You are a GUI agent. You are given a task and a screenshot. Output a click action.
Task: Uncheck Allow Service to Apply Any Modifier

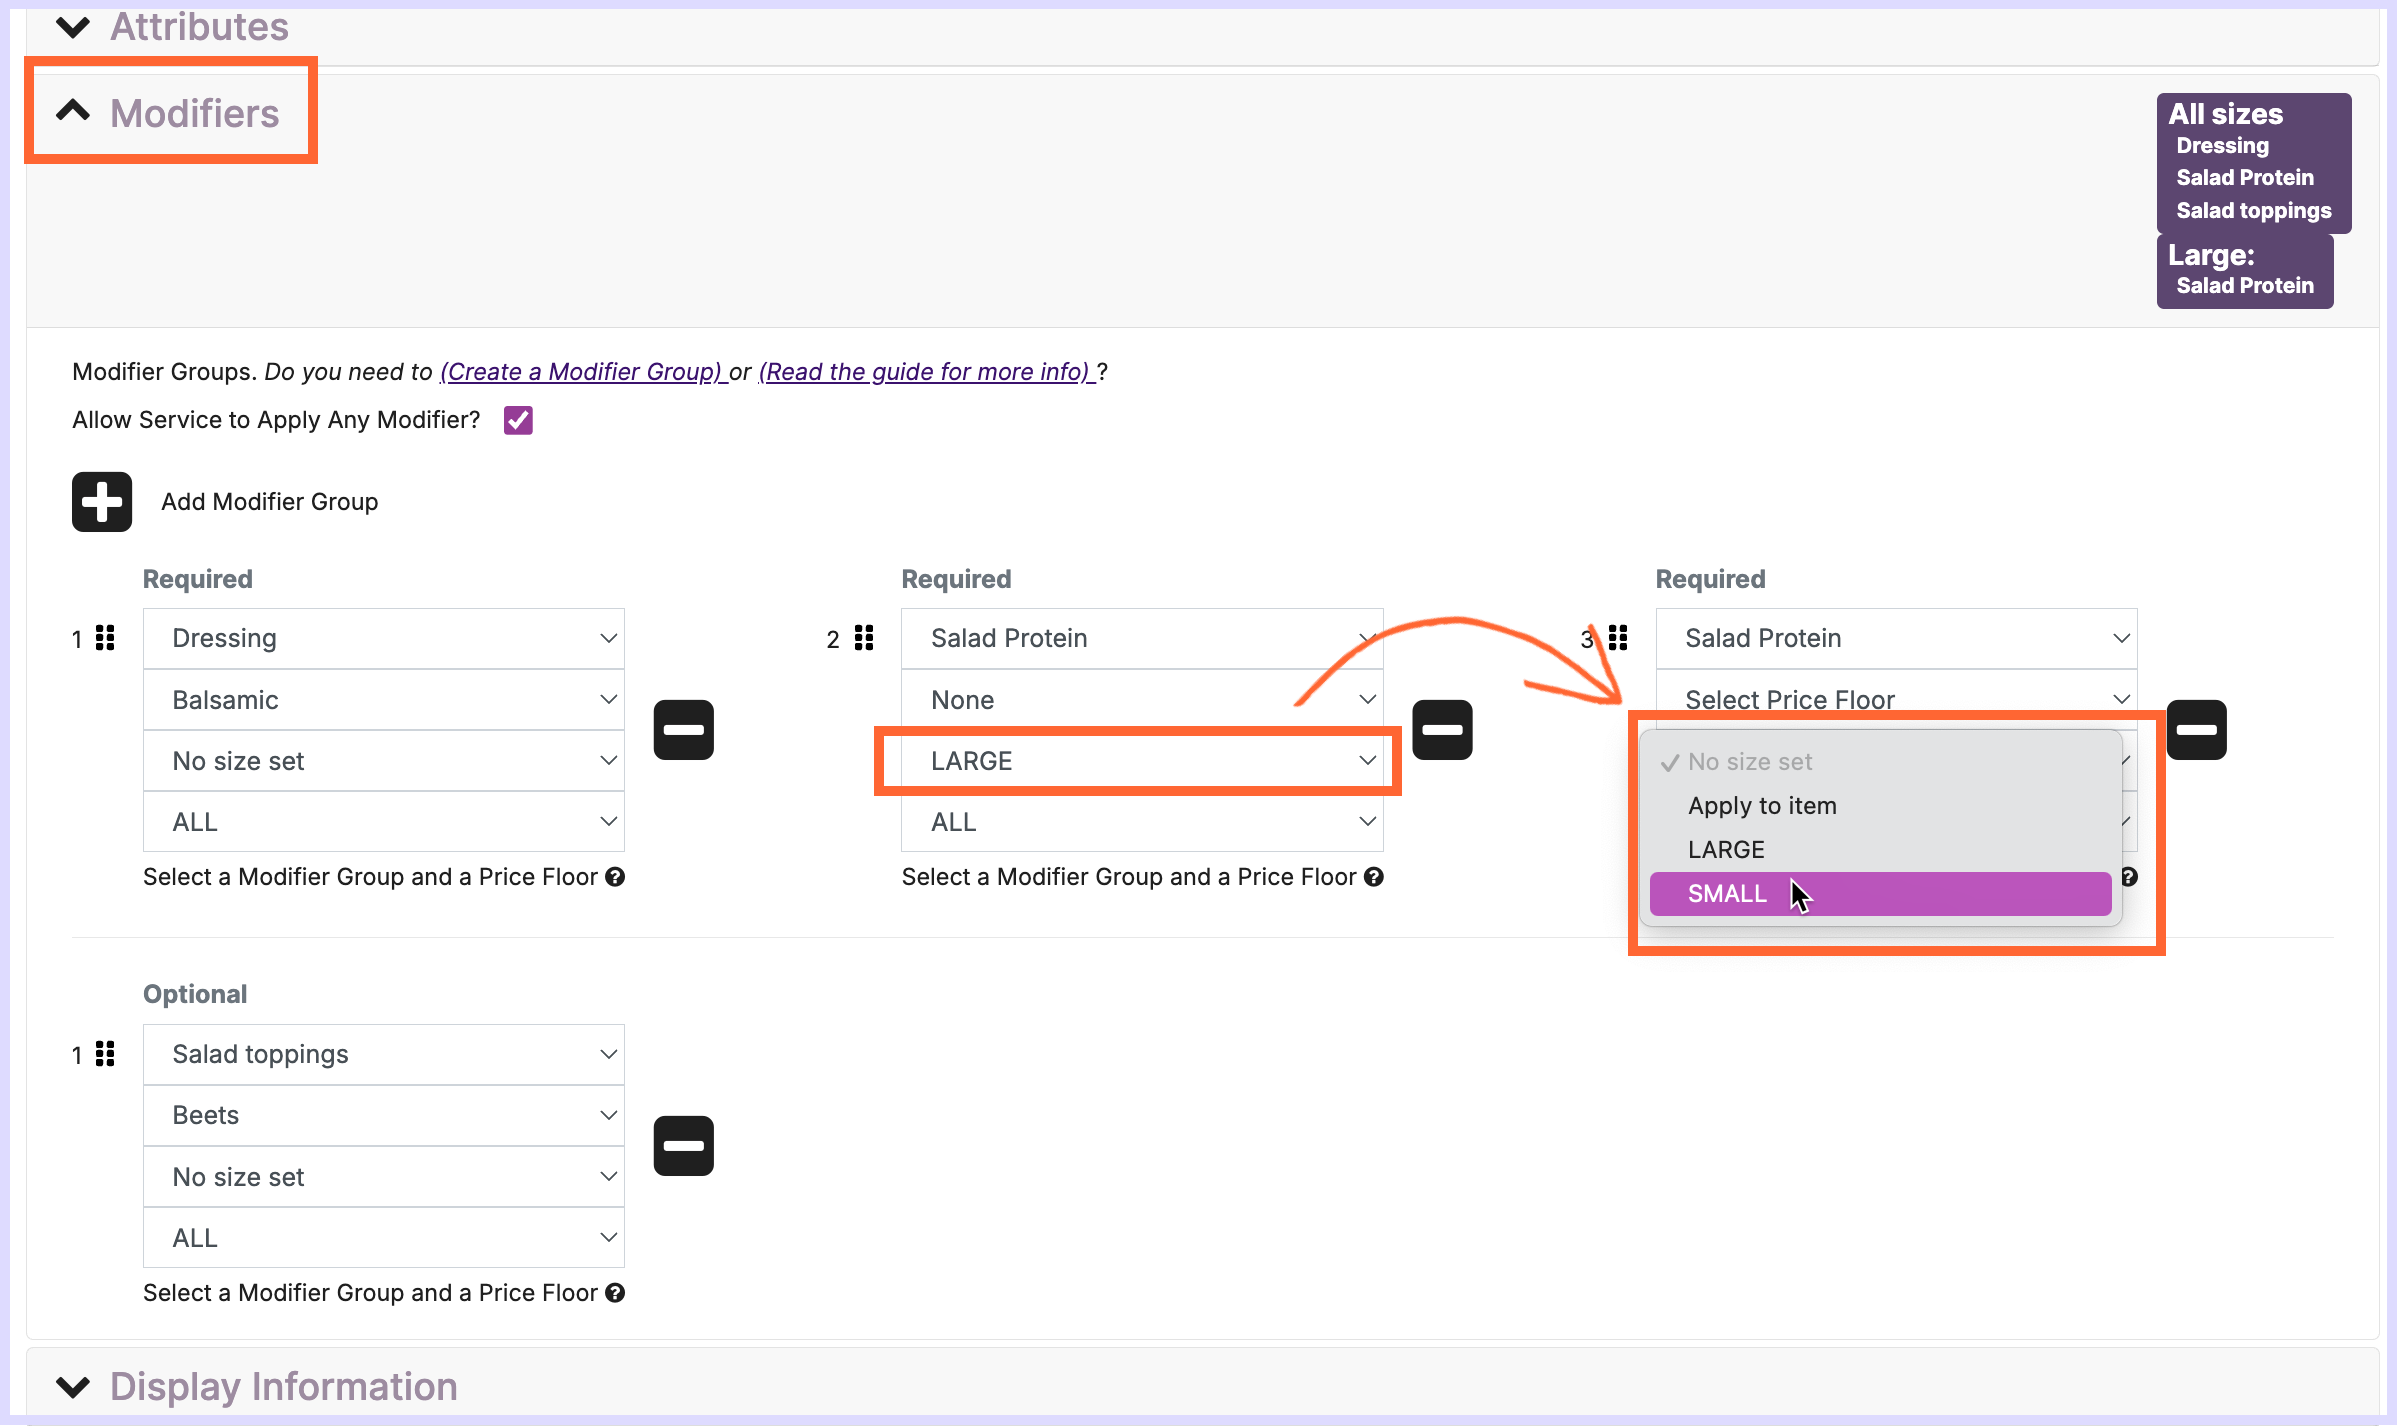click(x=518, y=420)
